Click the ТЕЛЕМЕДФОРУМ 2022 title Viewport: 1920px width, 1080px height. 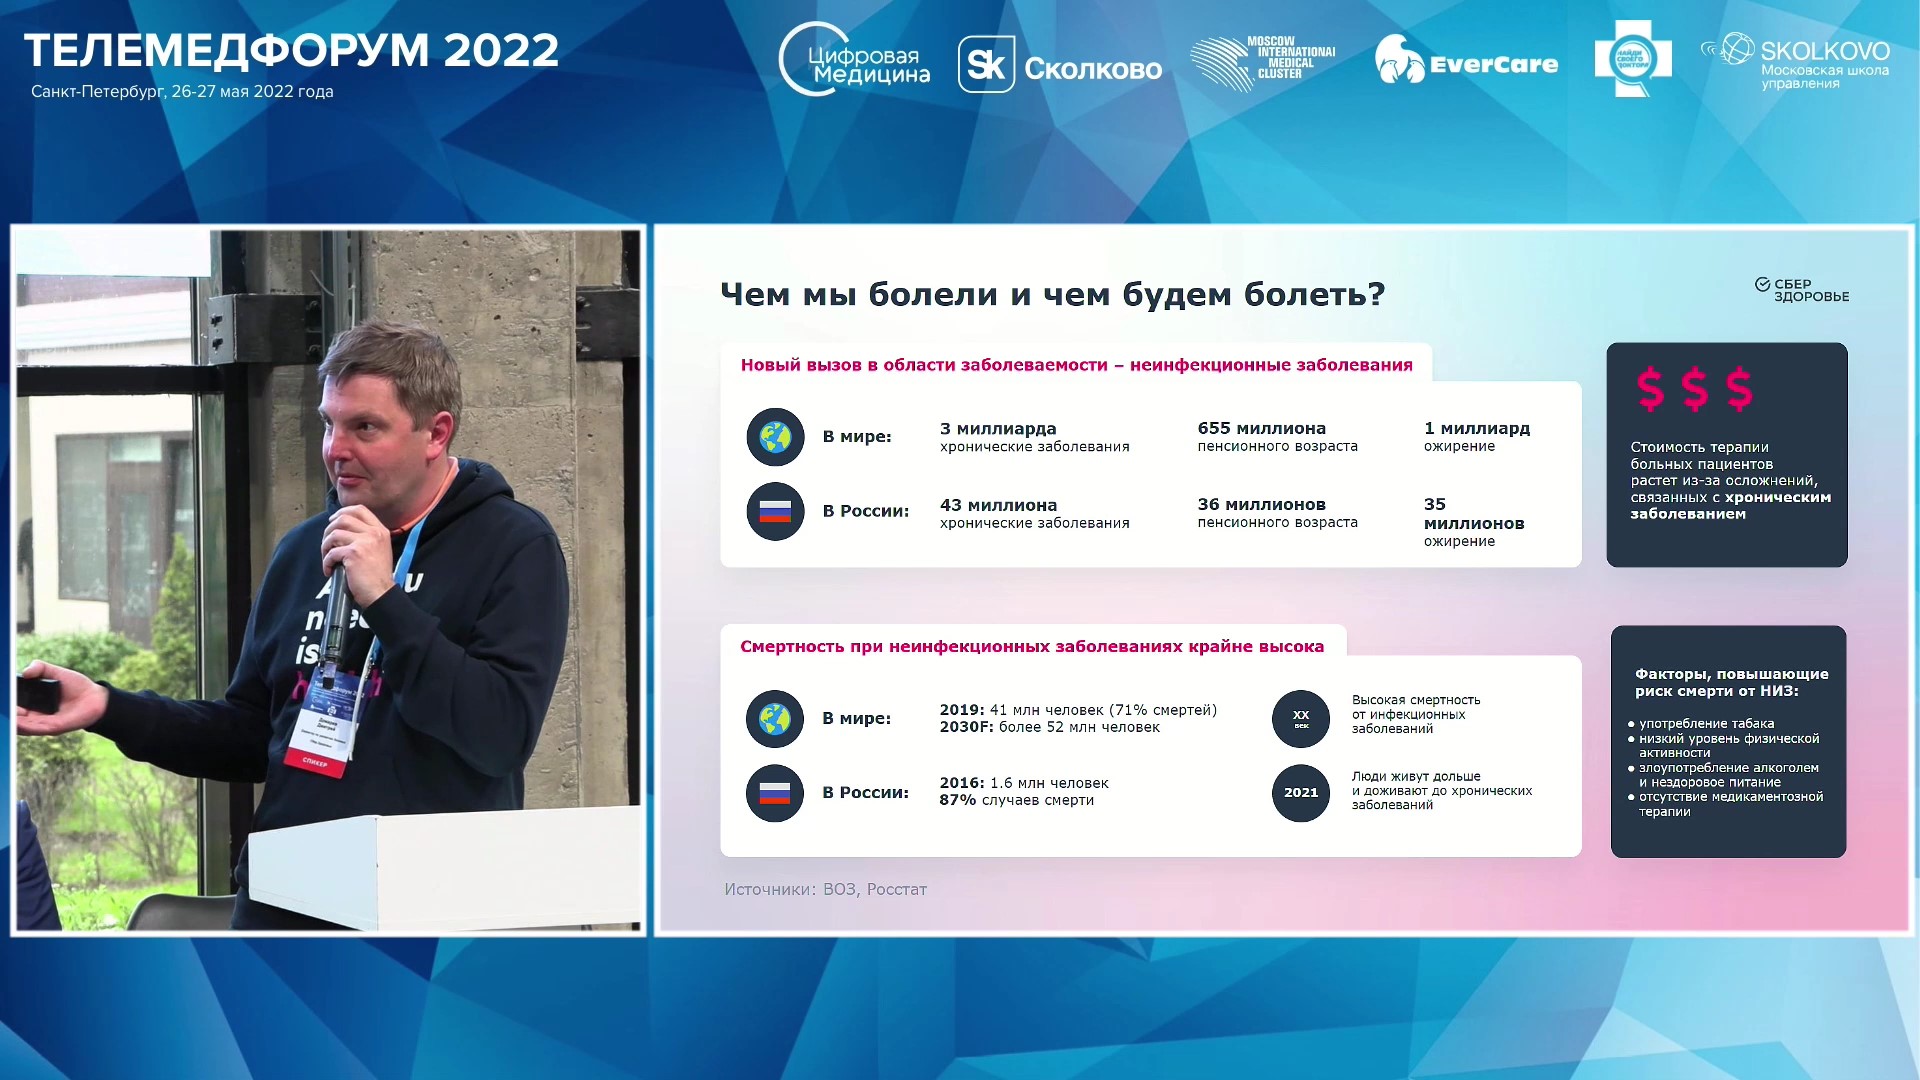click(x=291, y=51)
